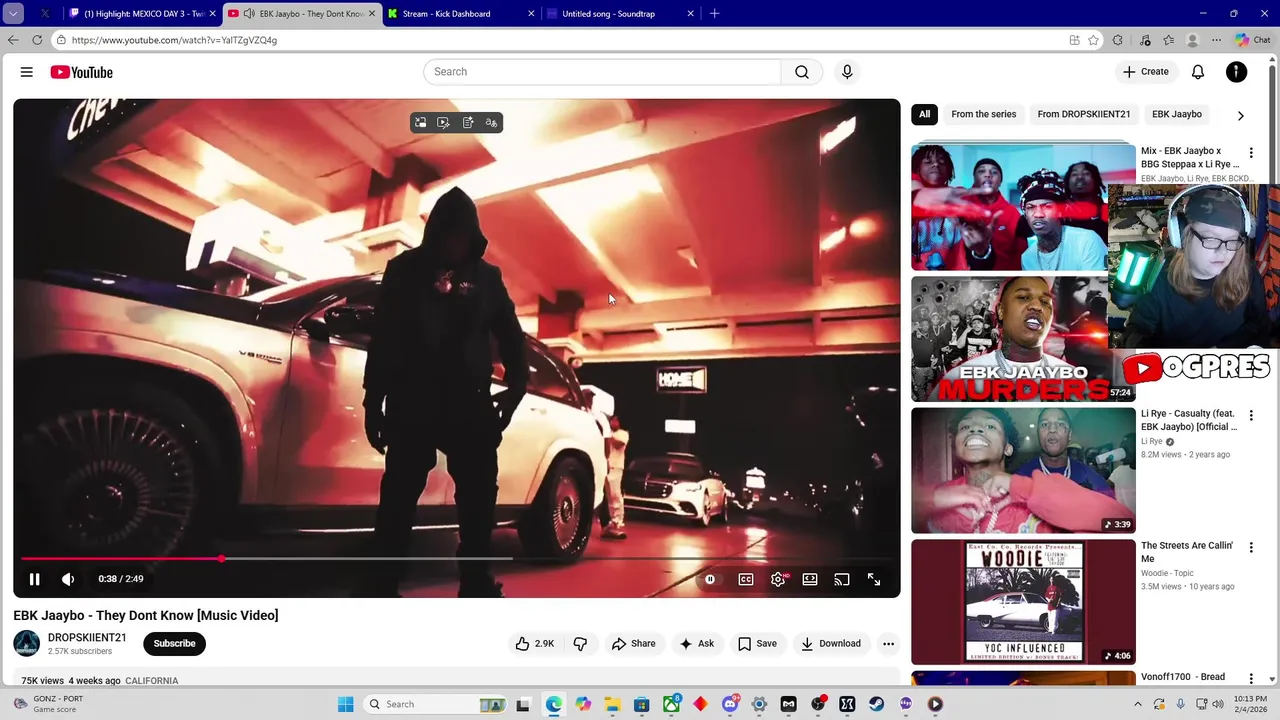
Task: Click the translate icon on video overlay
Action: (491, 123)
